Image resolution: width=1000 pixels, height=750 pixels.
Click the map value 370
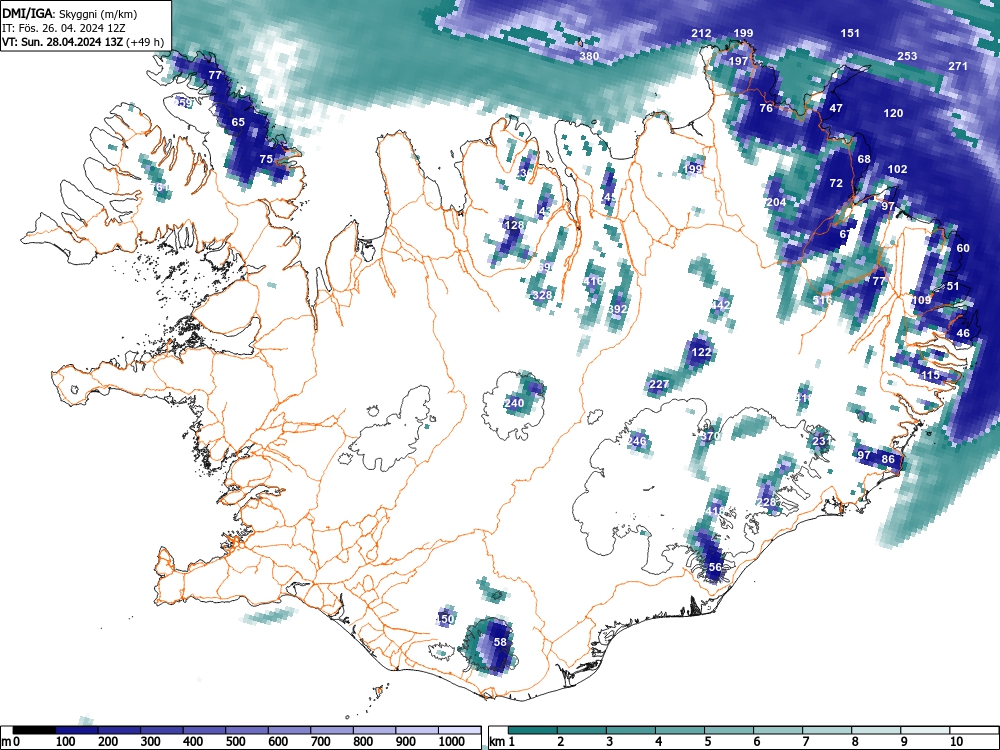pos(710,436)
